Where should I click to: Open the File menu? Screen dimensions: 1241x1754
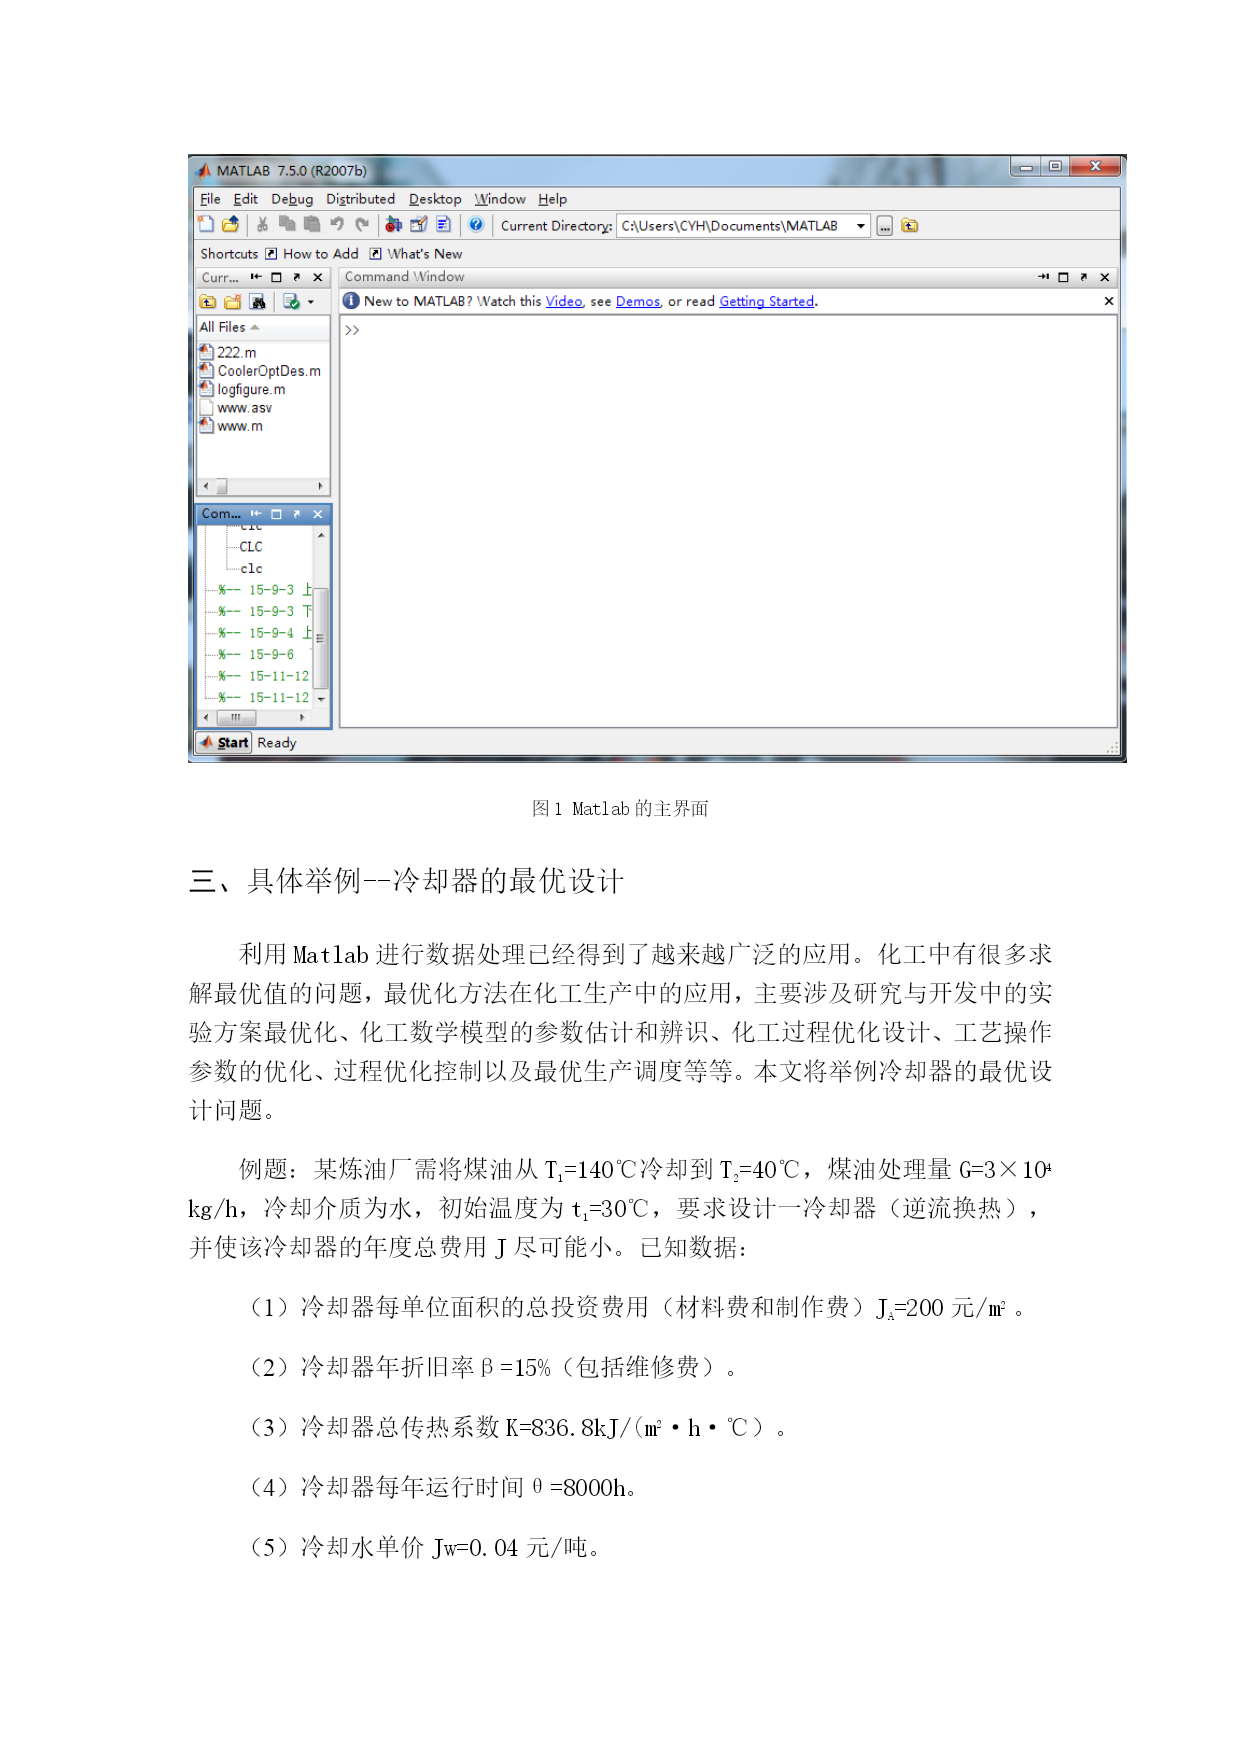point(210,199)
